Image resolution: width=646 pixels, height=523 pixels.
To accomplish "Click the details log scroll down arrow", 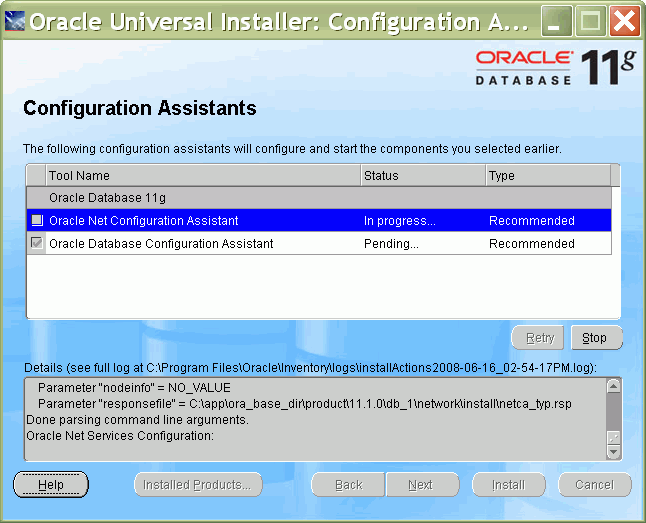I will pyautogui.click(x=613, y=452).
